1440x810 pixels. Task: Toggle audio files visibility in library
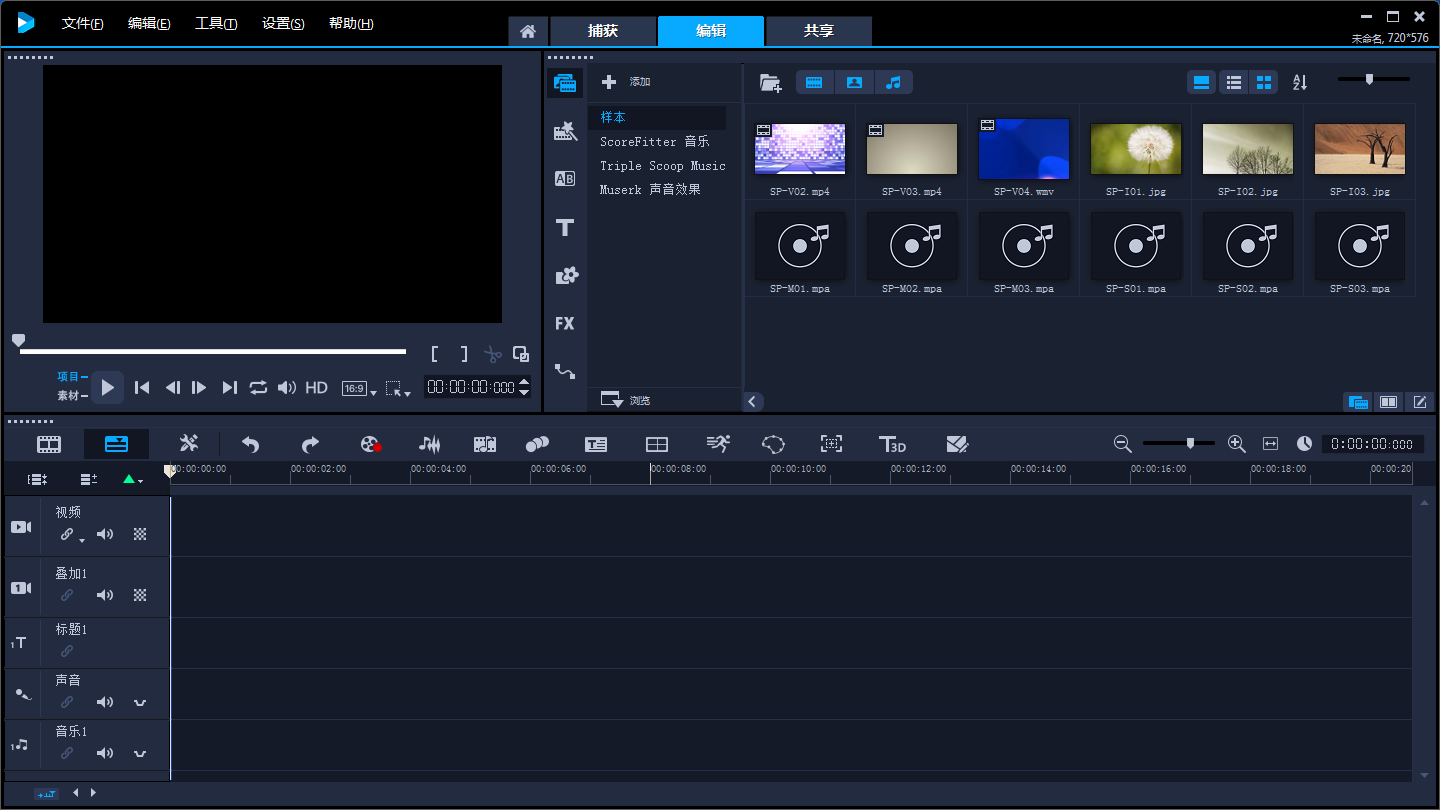point(894,82)
